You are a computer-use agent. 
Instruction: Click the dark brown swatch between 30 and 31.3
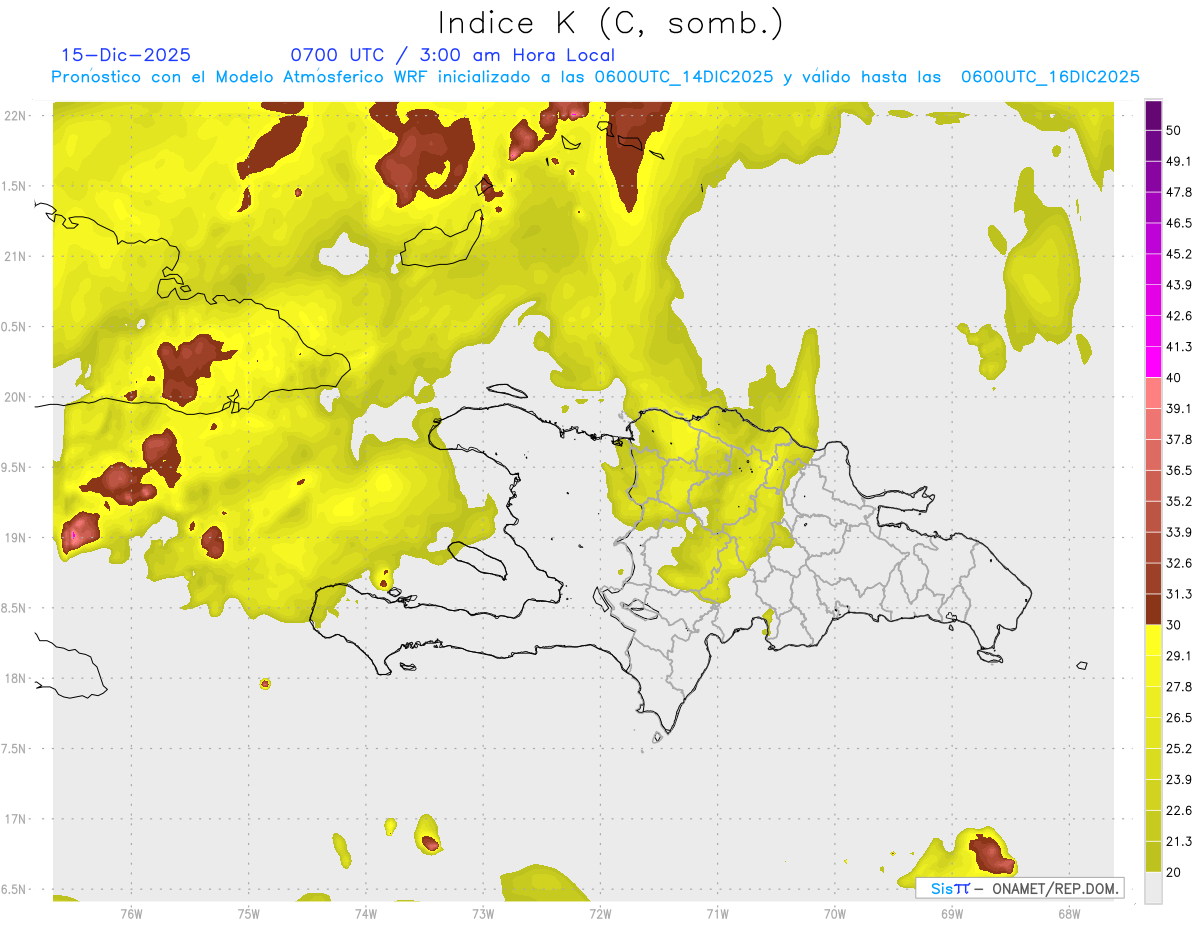[x=1153, y=609]
